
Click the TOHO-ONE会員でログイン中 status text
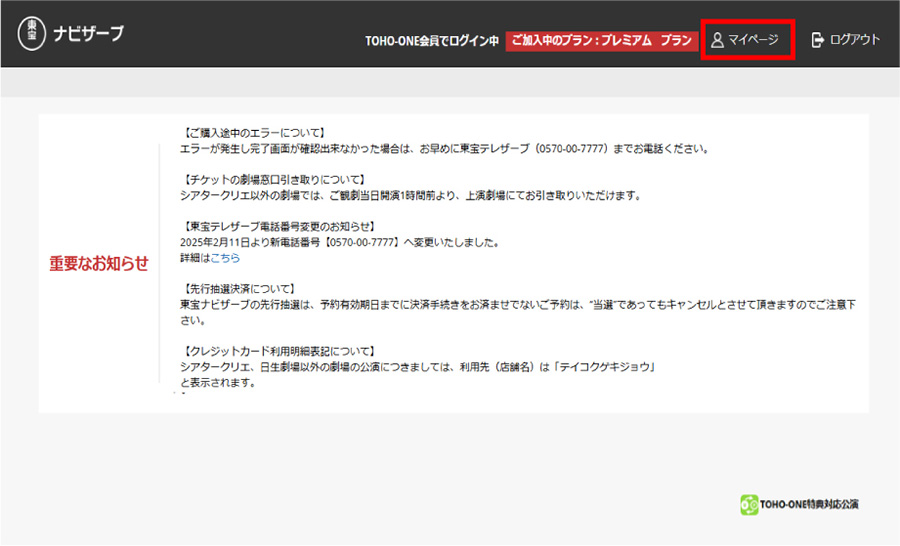431,41
